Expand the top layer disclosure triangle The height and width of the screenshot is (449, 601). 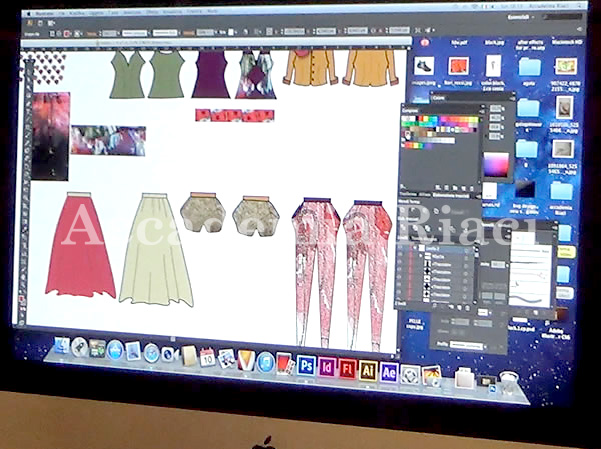pos(415,248)
